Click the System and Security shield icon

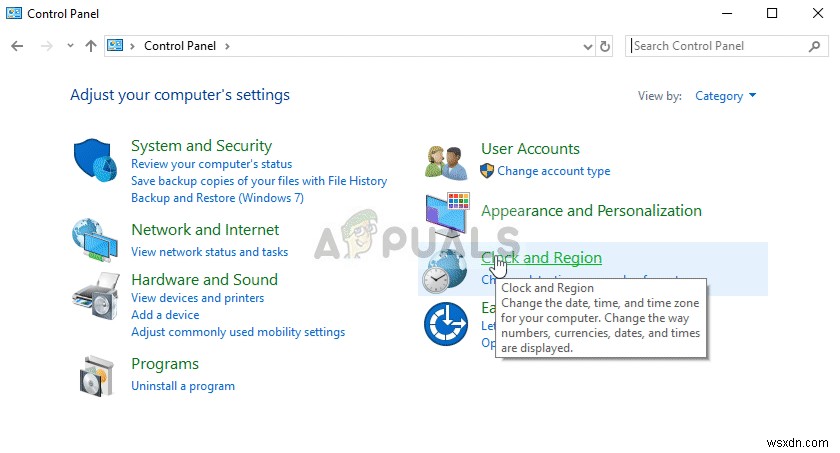(95, 160)
